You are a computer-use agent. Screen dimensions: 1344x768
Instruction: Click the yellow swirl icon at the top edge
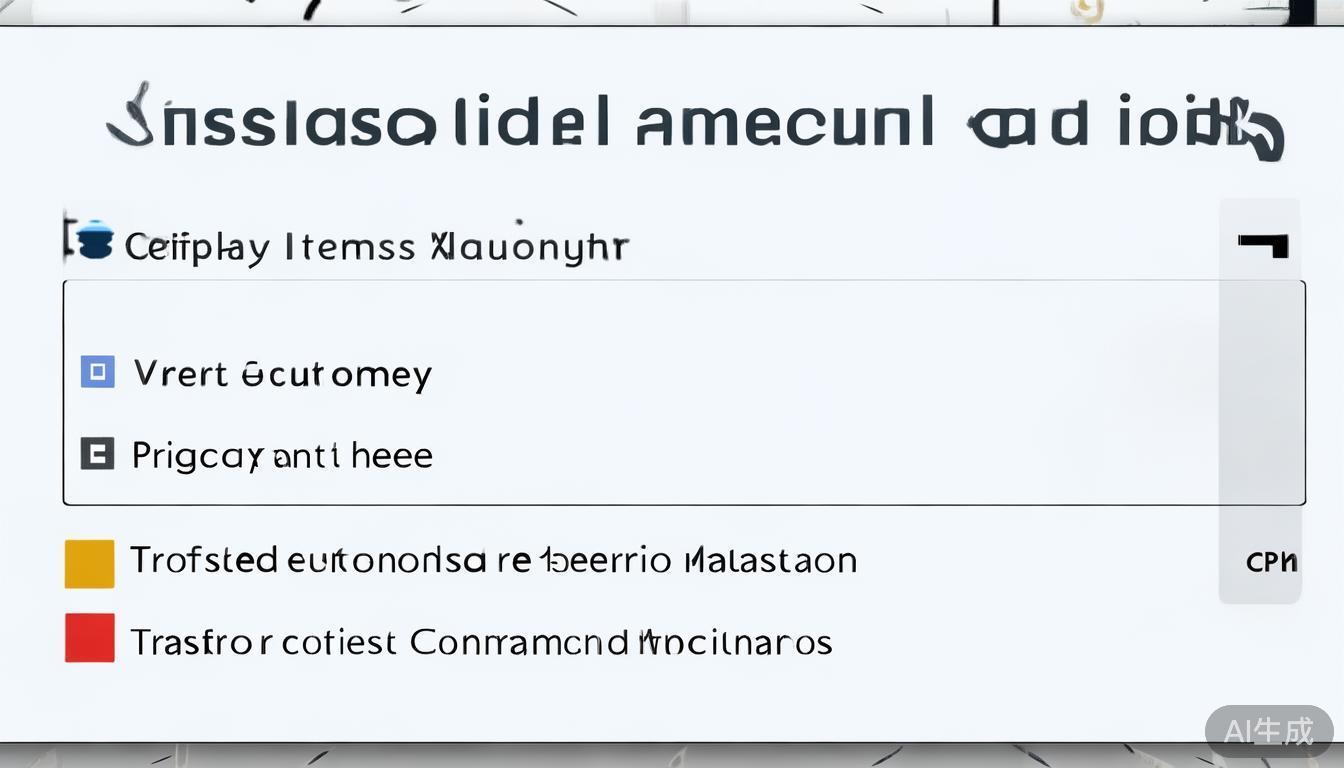coord(1088,11)
